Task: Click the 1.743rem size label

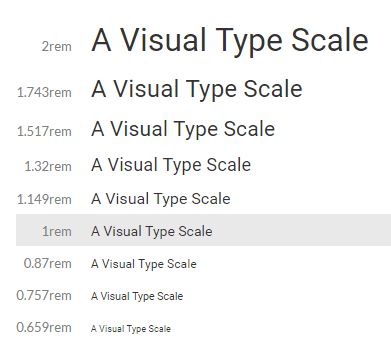Action: click(44, 92)
